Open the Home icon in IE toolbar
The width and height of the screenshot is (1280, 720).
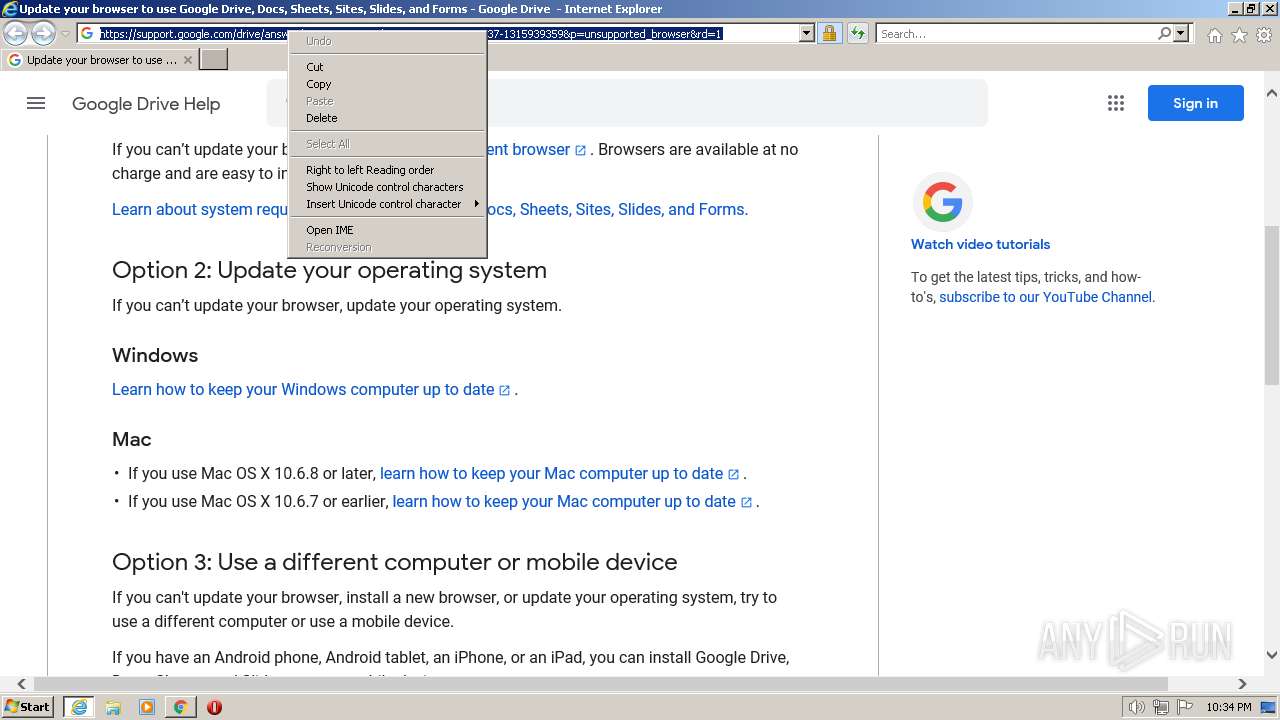pyautogui.click(x=1214, y=35)
